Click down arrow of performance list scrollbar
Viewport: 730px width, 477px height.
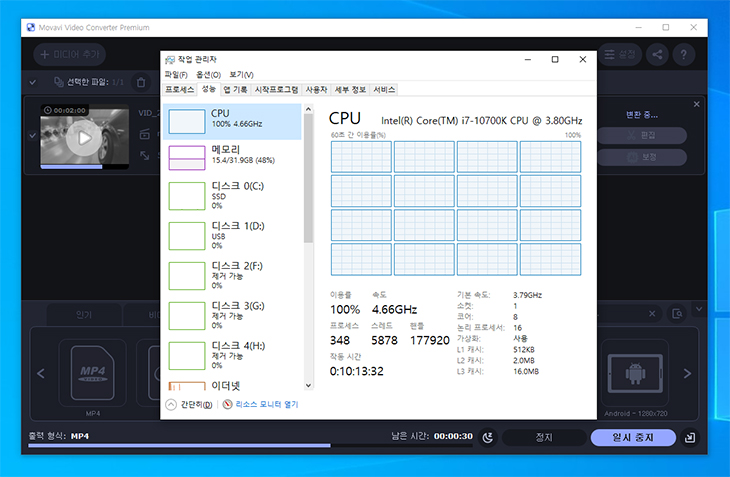(x=308, y=385)
